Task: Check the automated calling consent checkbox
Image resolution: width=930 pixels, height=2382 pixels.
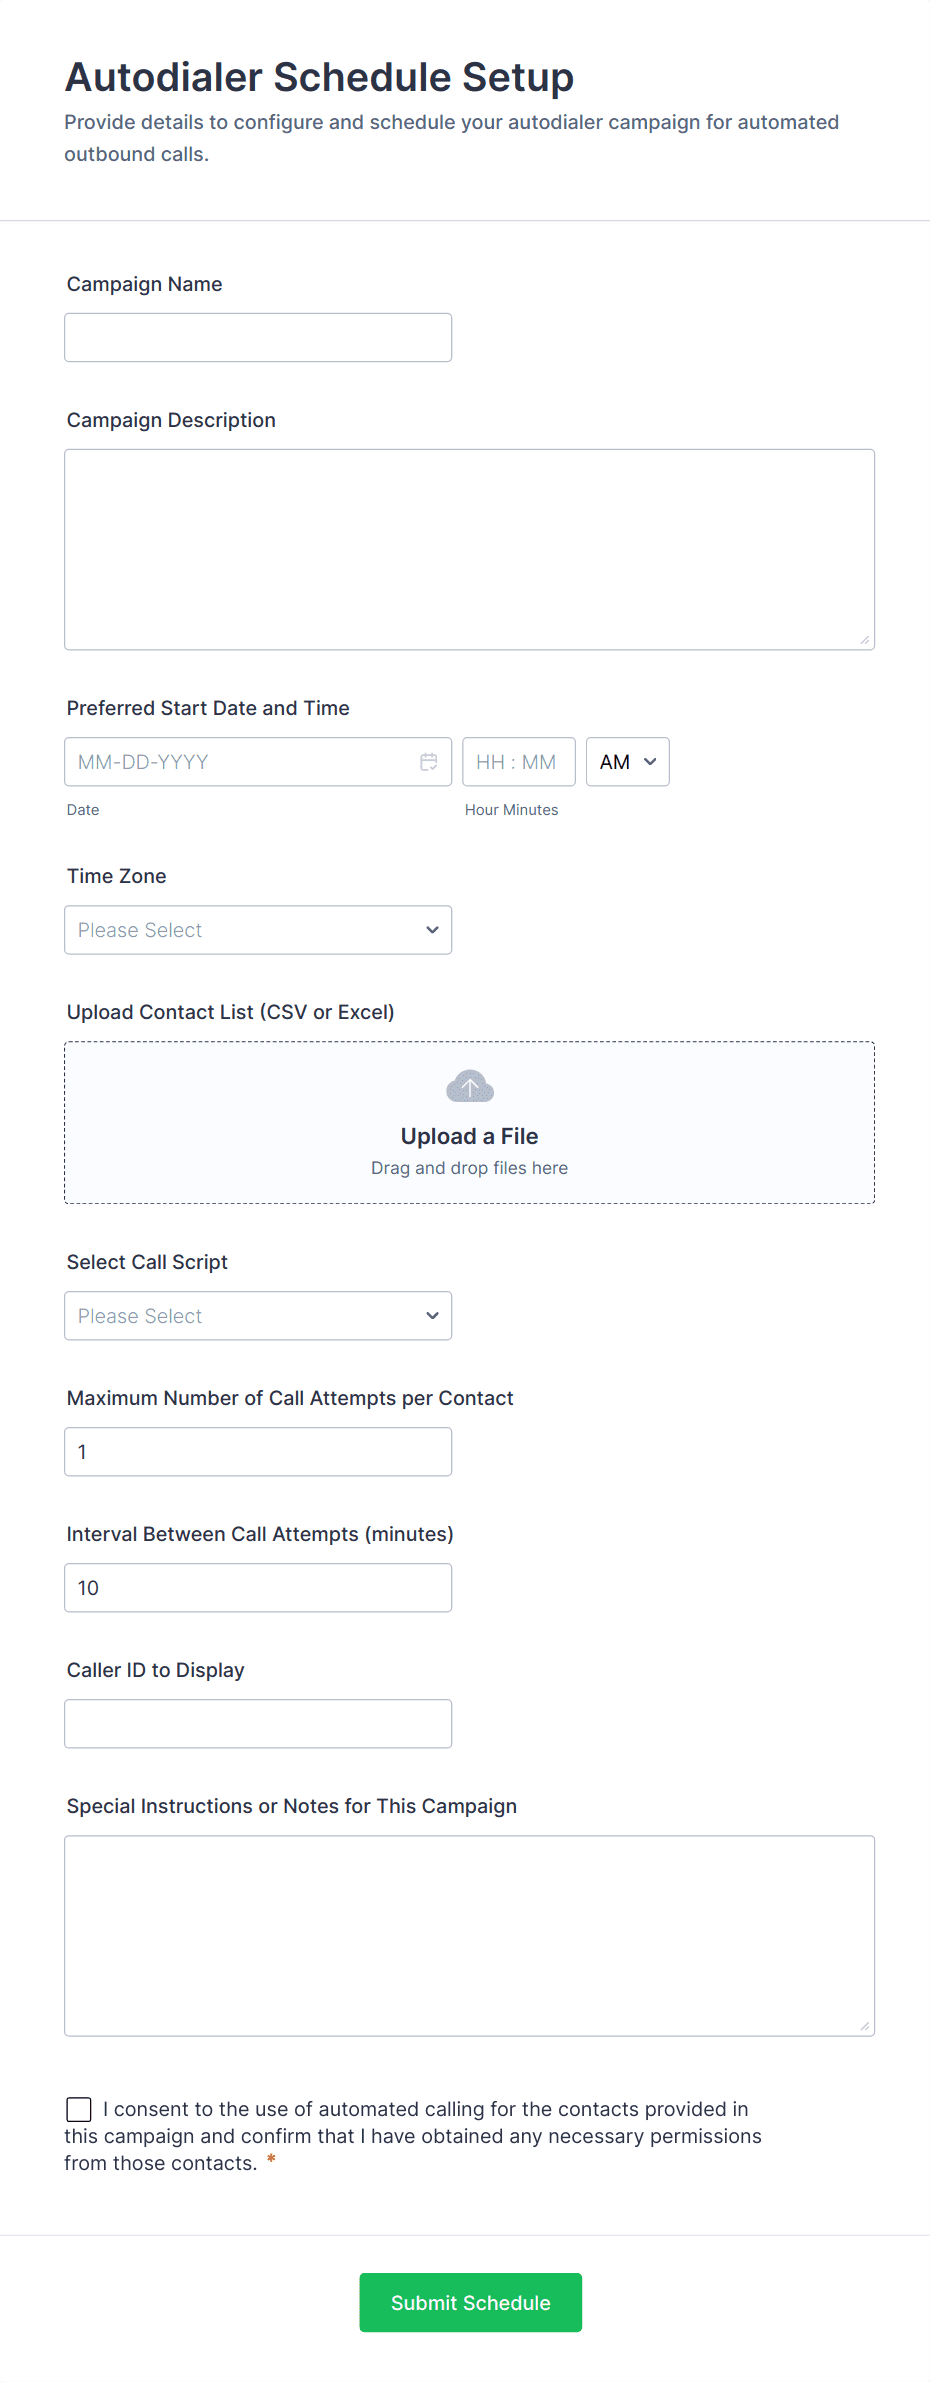Action: click(x=79, y=2109)
